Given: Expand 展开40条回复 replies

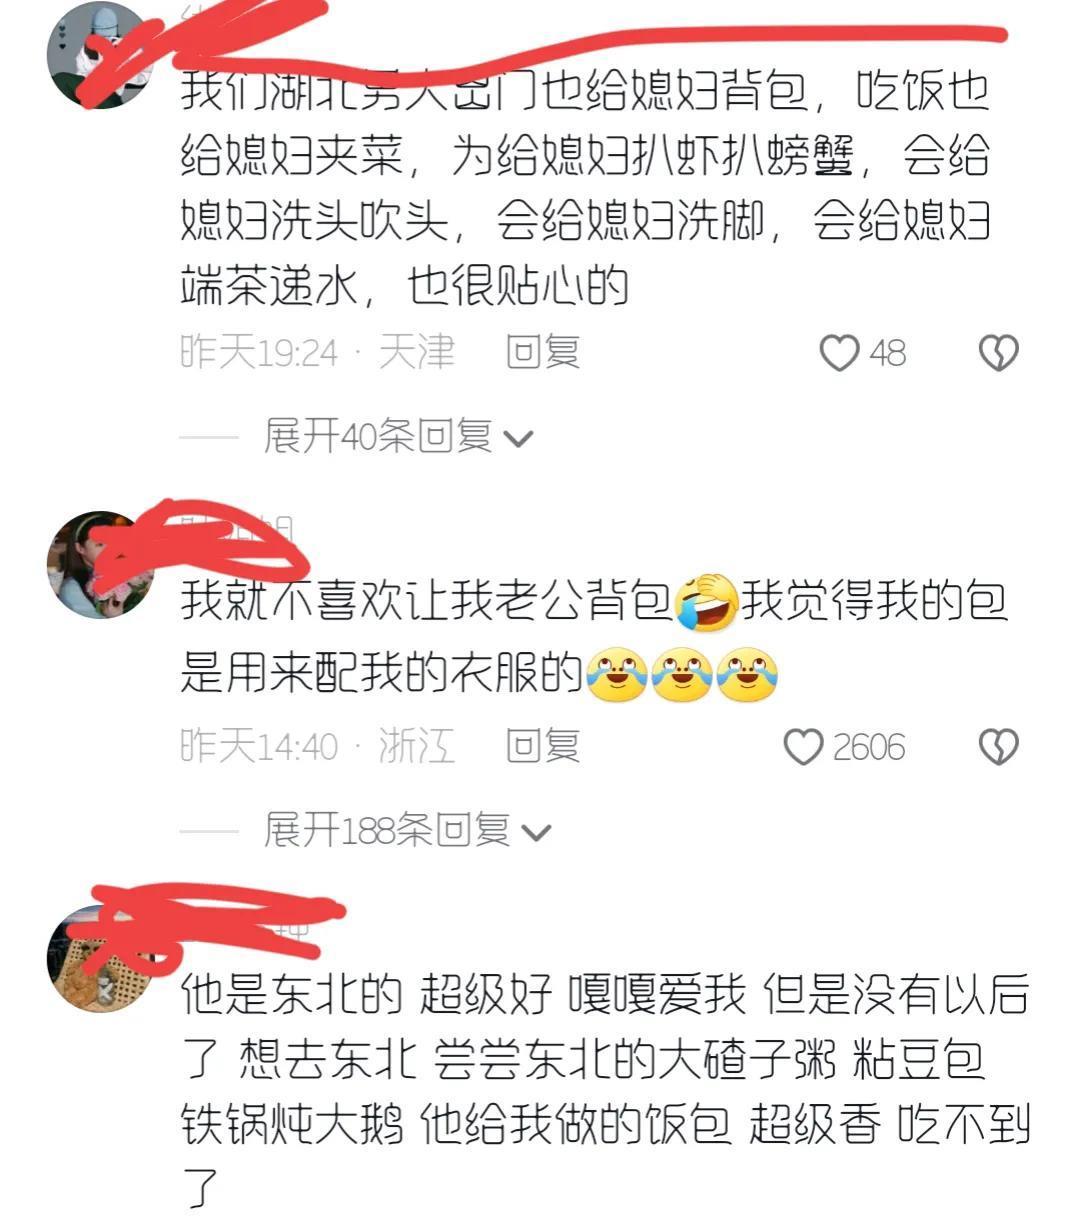Looking at the screenshot, I should (398, 436).
